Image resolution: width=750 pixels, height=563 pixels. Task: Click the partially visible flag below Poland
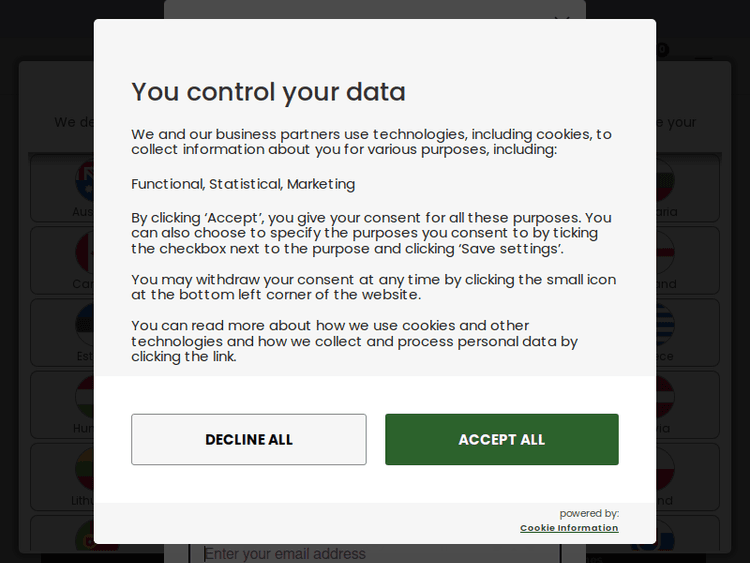coord(687,536)
